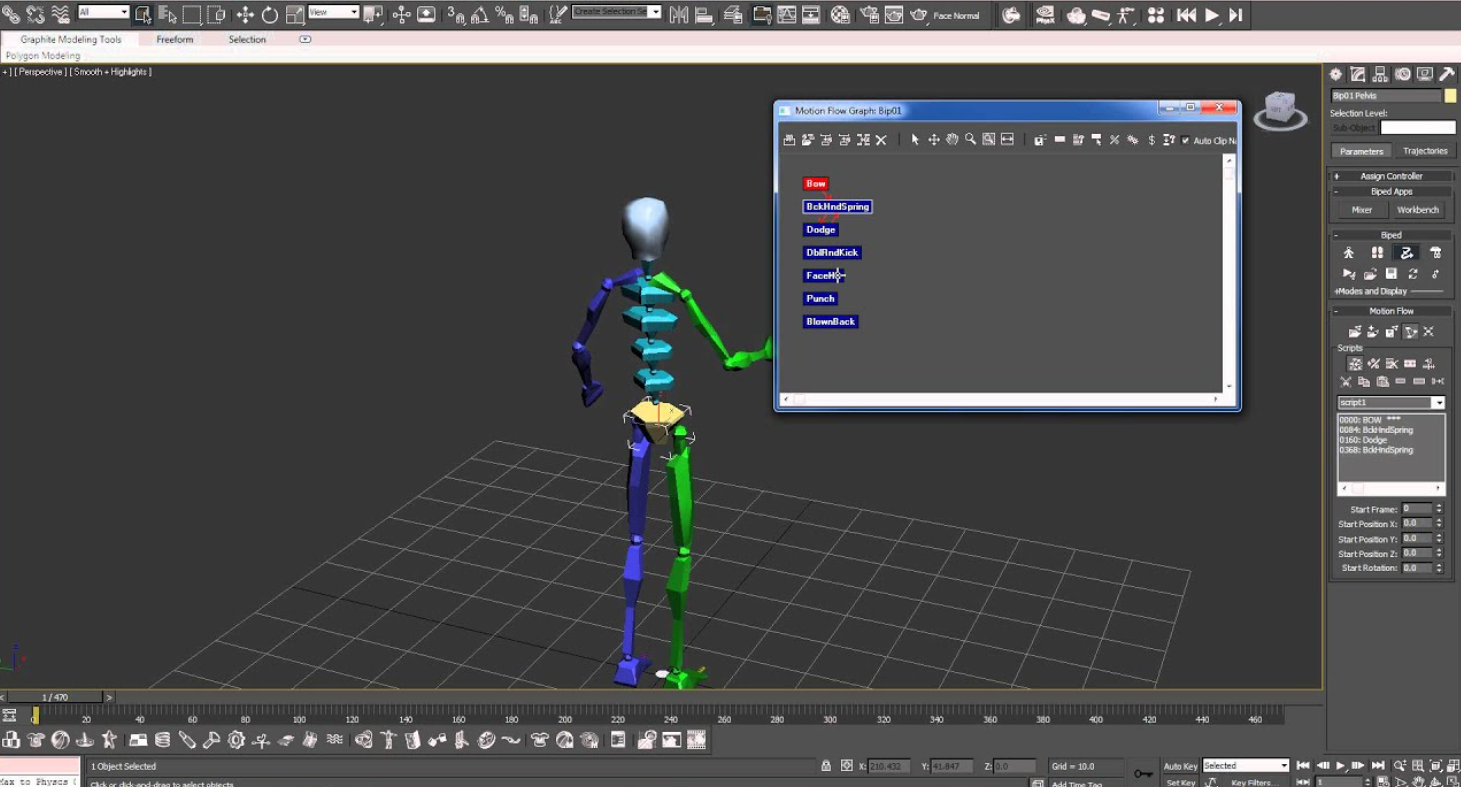Switch to the Freeform ribbon tab

click(174, 40)
